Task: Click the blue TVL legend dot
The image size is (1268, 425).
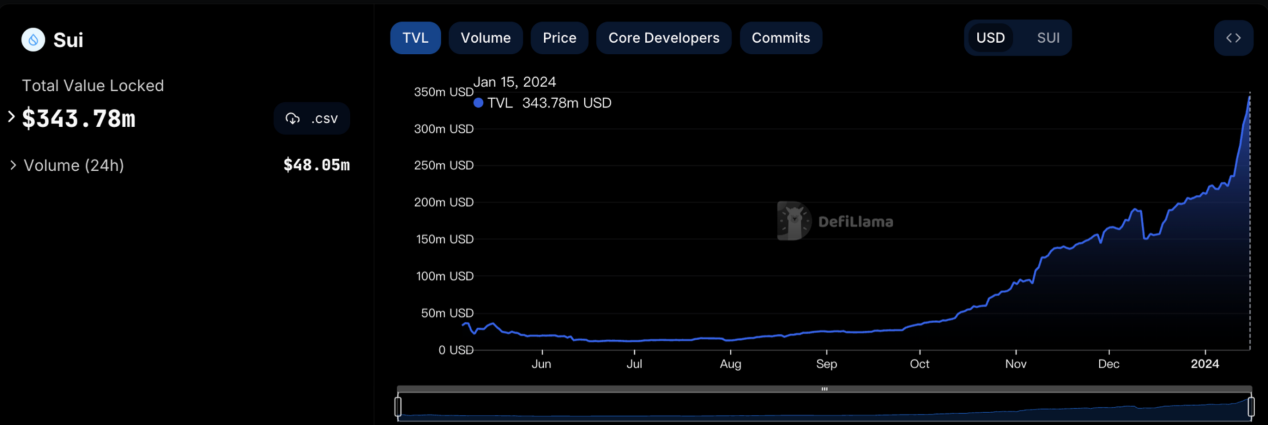Action: click(x=479, y=103)
